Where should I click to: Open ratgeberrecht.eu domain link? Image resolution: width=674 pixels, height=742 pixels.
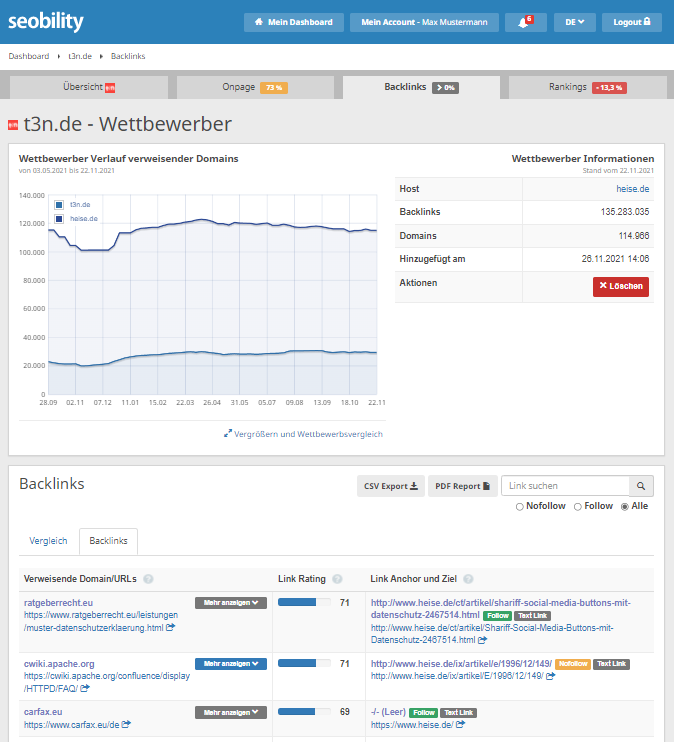[x=58, y=603]
